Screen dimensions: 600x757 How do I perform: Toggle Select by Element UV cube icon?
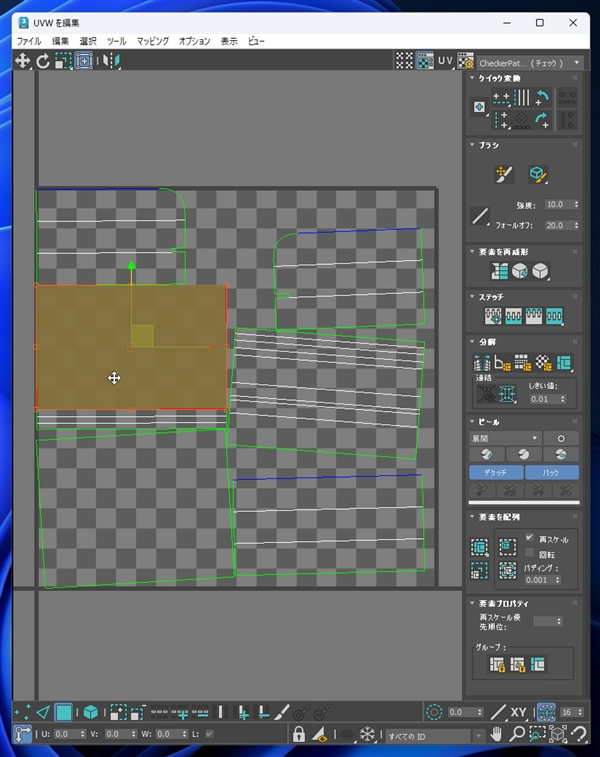[90, 712]
